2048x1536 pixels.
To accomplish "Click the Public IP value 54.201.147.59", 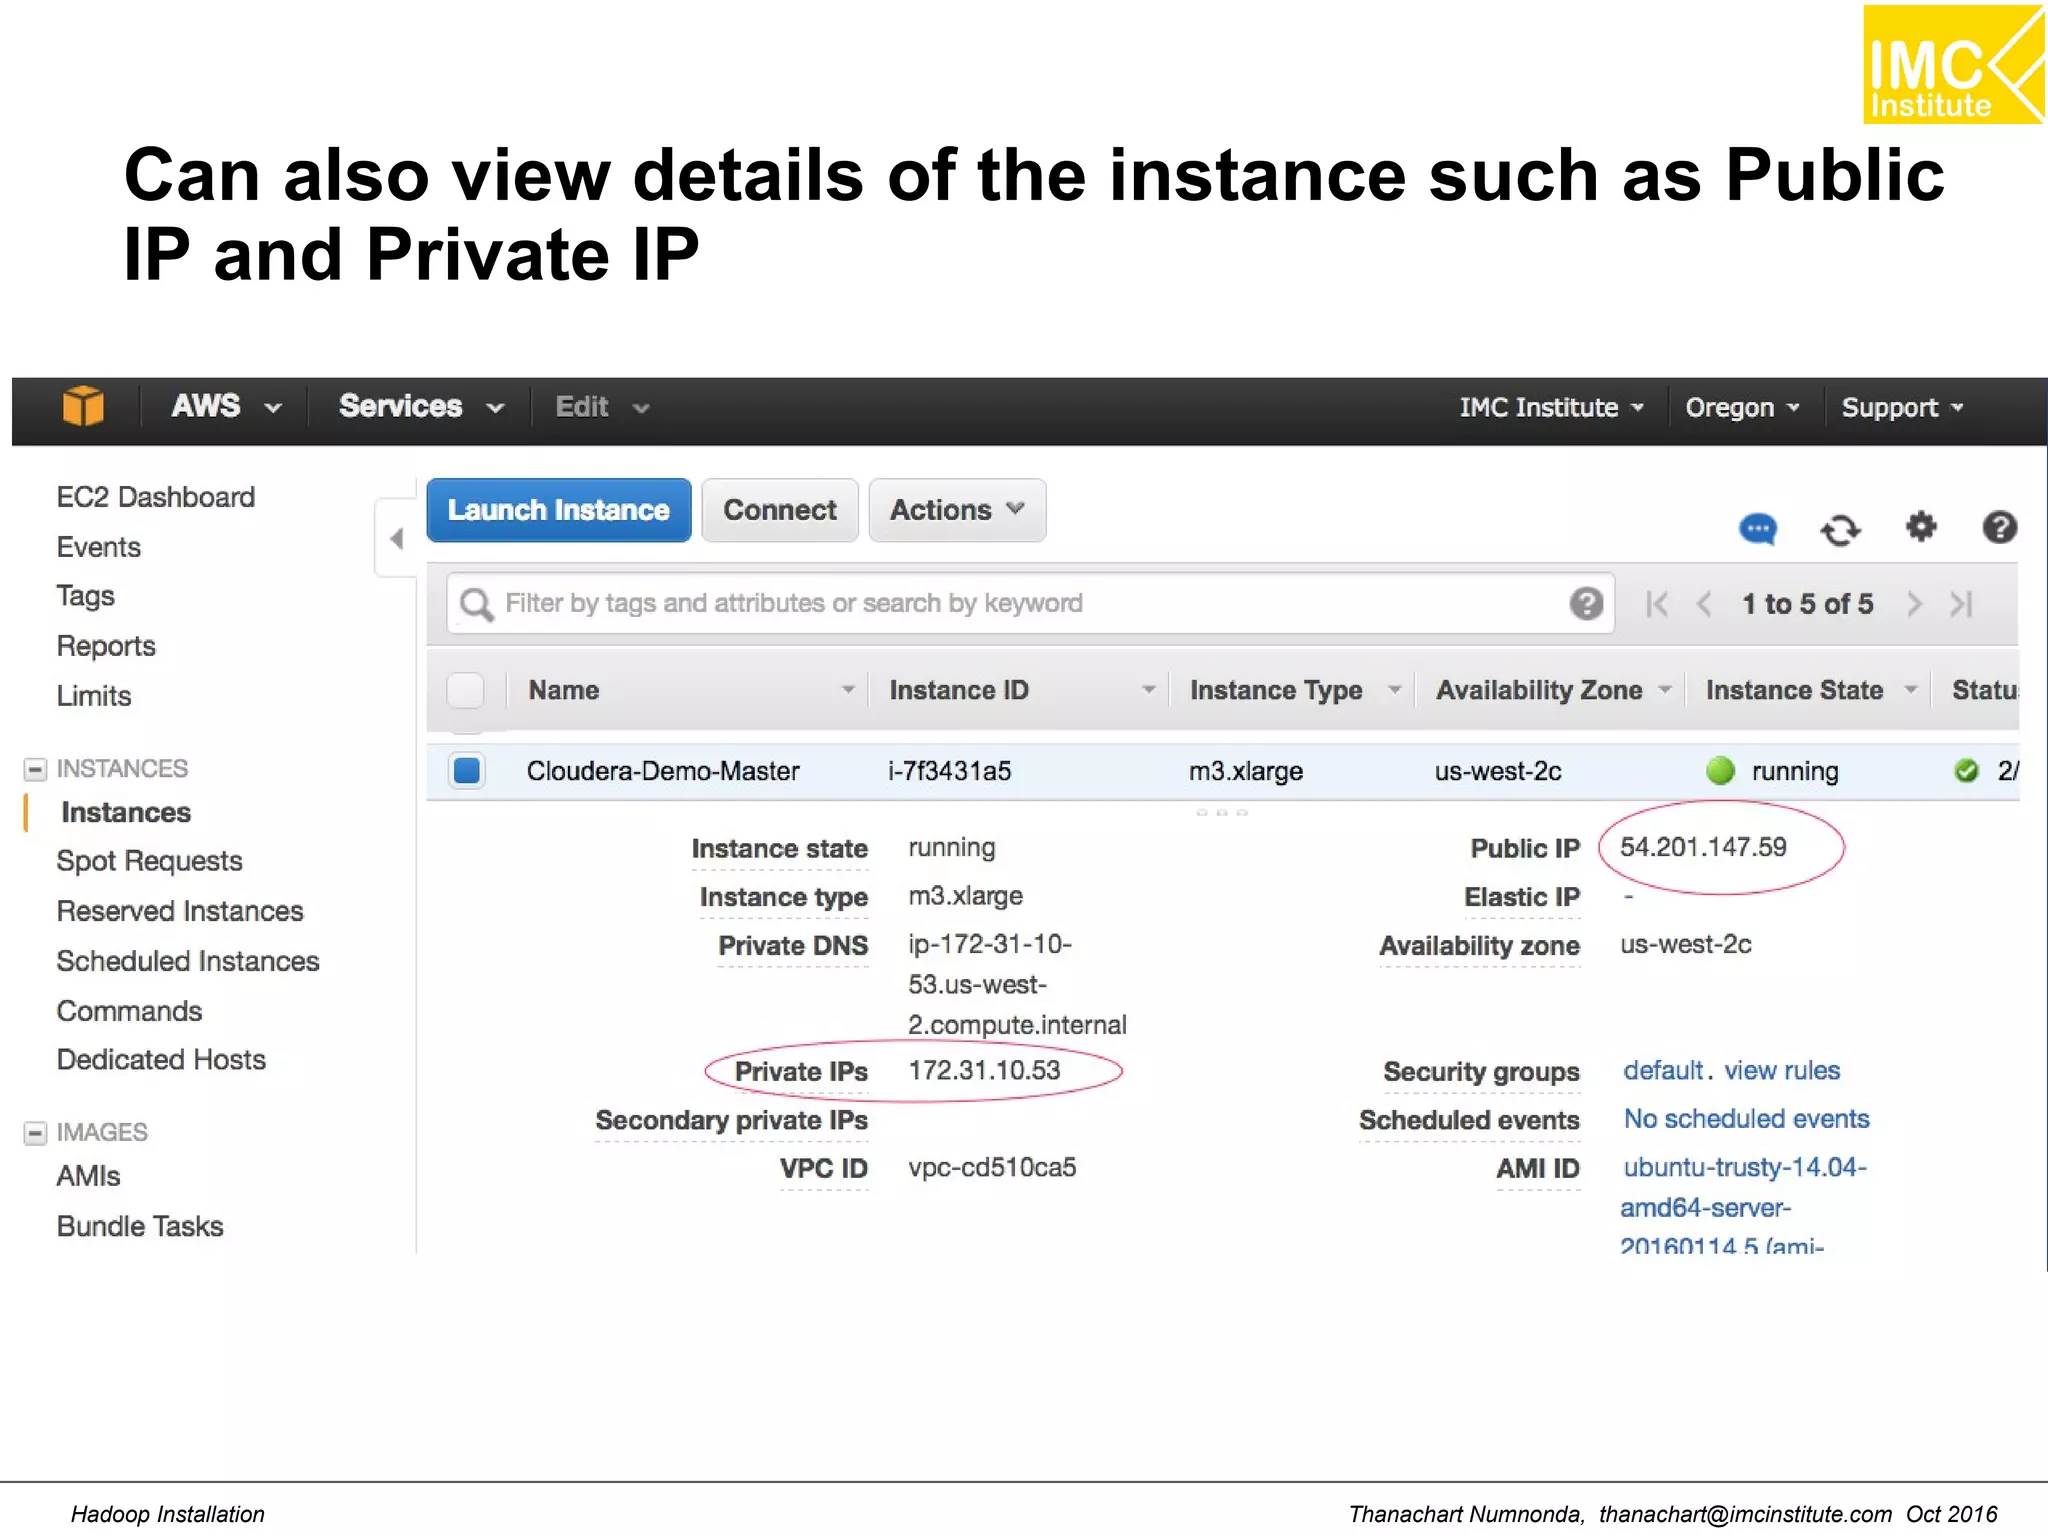I will pyautogui.click(x=1703, y=847).
